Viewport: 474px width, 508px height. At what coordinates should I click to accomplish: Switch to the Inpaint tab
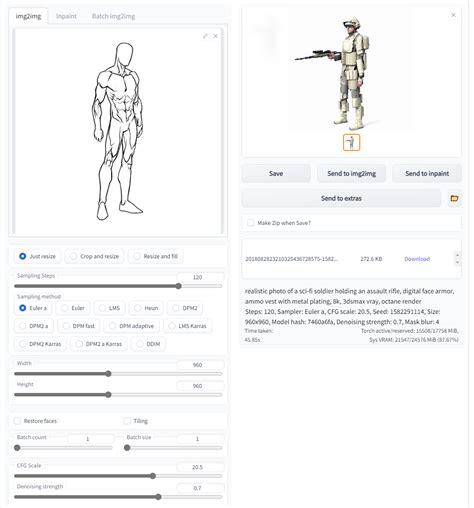pyautogui.click(x=66, y=16)
